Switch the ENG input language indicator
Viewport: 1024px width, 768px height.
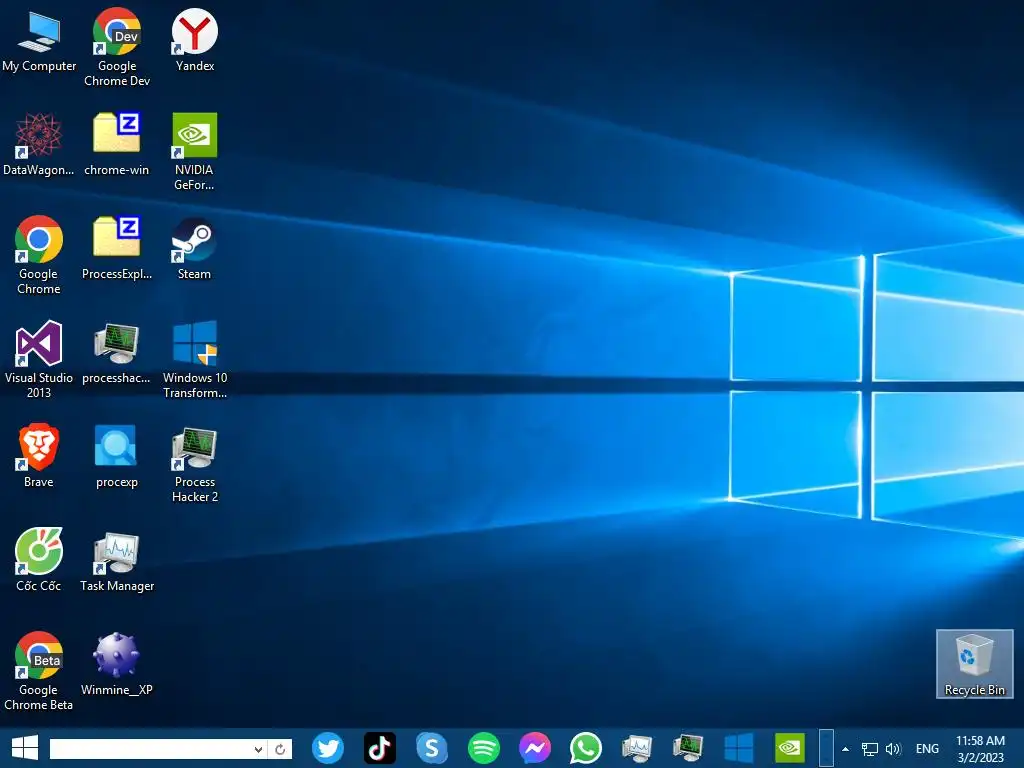point(927,749)
